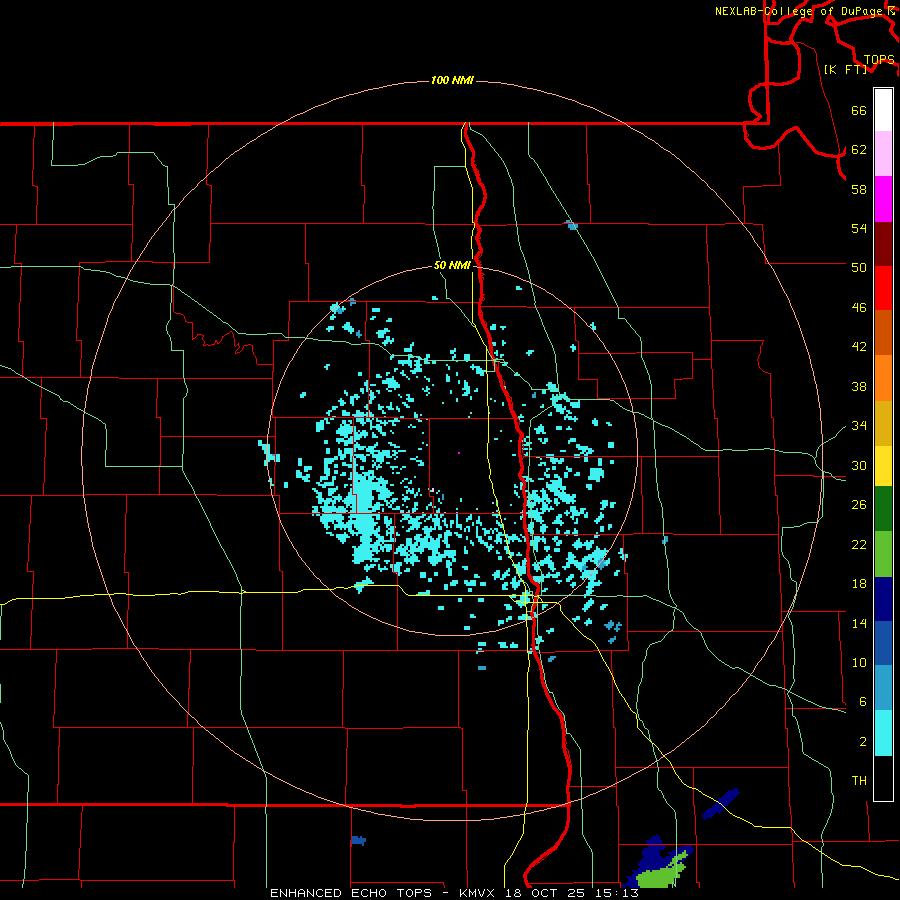Click the legend value "30"
The width and height of the screenshot is (900, 900).
(859, 465)
